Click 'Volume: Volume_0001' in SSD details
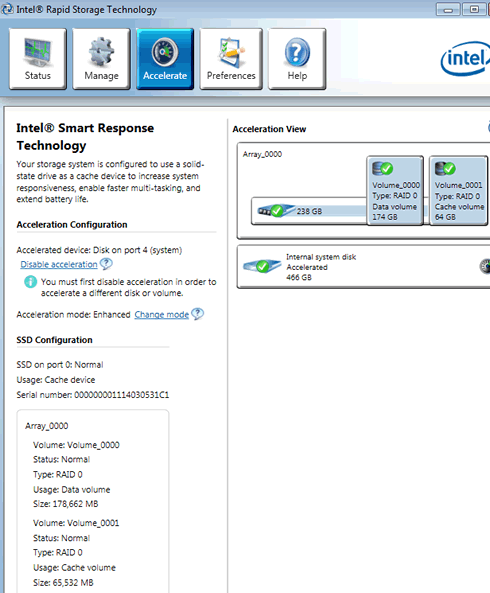490x593 pixels. (76, 523)
